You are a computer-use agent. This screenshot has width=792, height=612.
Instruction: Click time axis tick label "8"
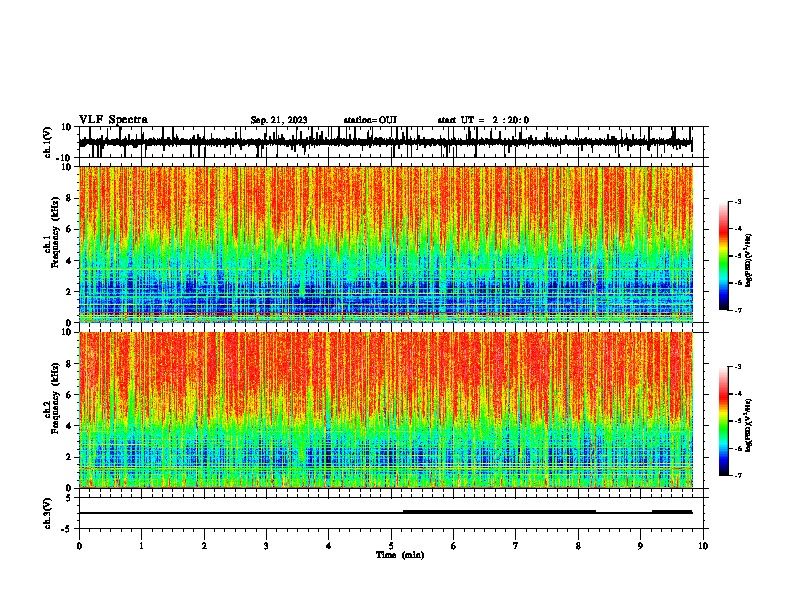(x=578, y=546)
